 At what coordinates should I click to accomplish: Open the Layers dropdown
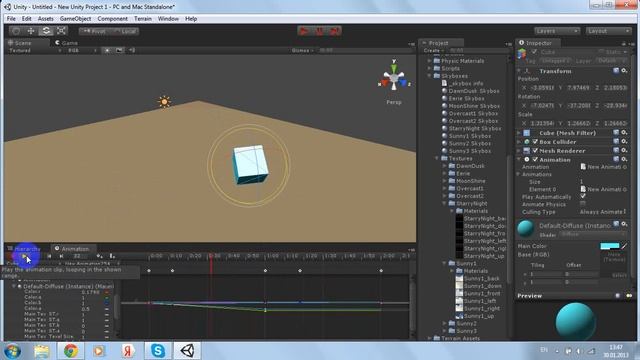tap(557, 31)
